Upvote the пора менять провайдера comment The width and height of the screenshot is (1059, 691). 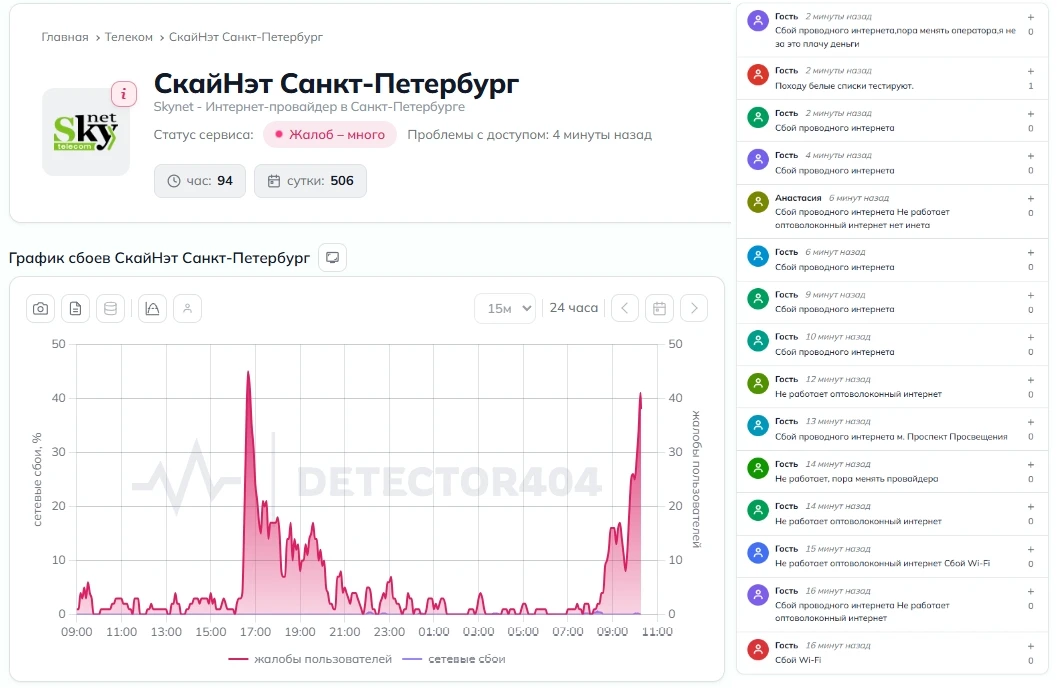(x=1031, y=465)
